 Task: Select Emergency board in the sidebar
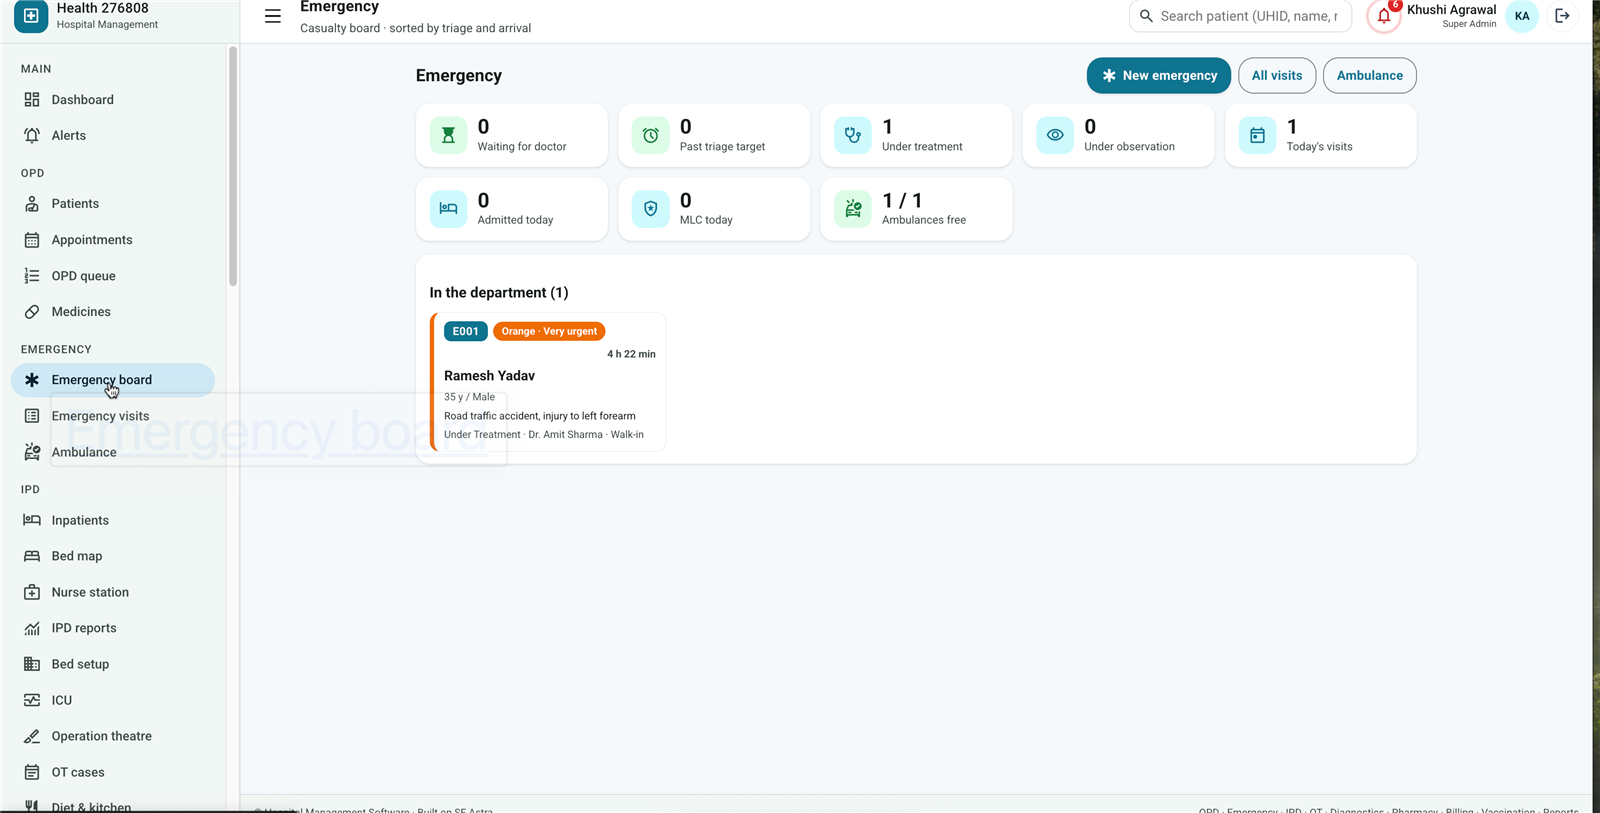113,380
